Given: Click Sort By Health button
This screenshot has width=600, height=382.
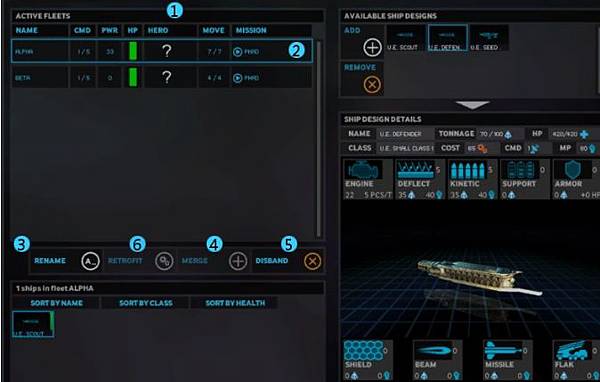Looking at the screenshot, I should click(235, 303).
